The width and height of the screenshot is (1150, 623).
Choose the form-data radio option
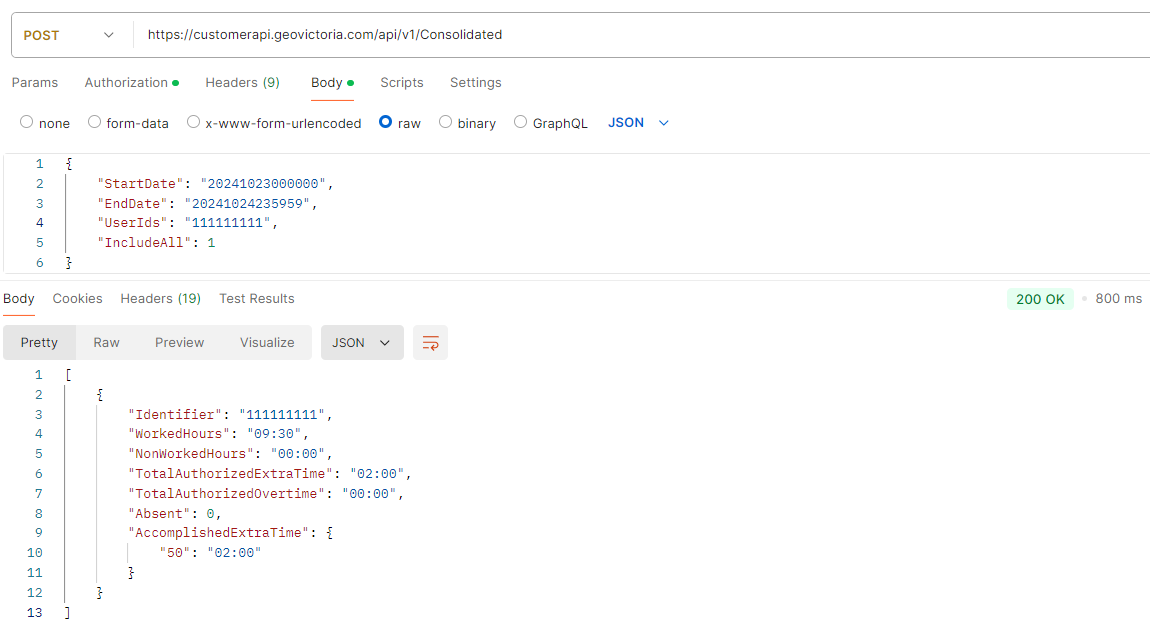(95, 123)
